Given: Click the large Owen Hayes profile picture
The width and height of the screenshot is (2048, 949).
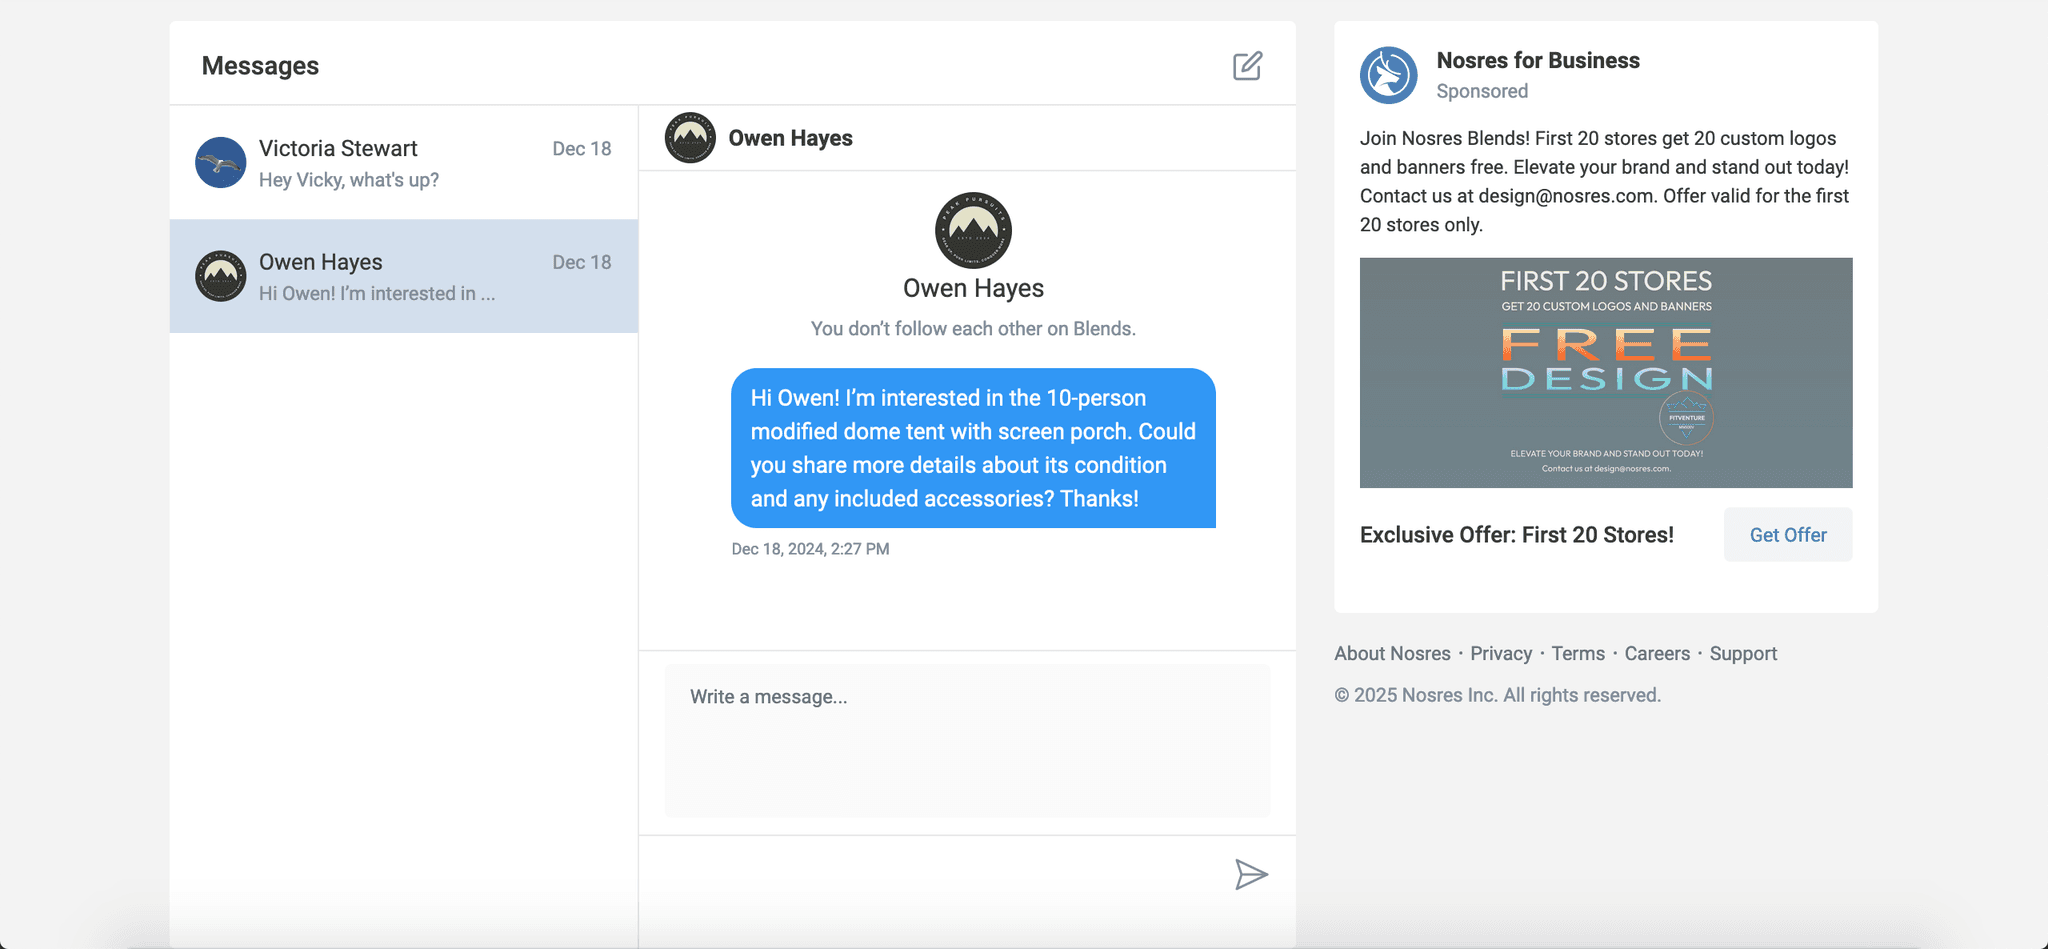Looking at the screenshot, I should [x=973, y=230].
